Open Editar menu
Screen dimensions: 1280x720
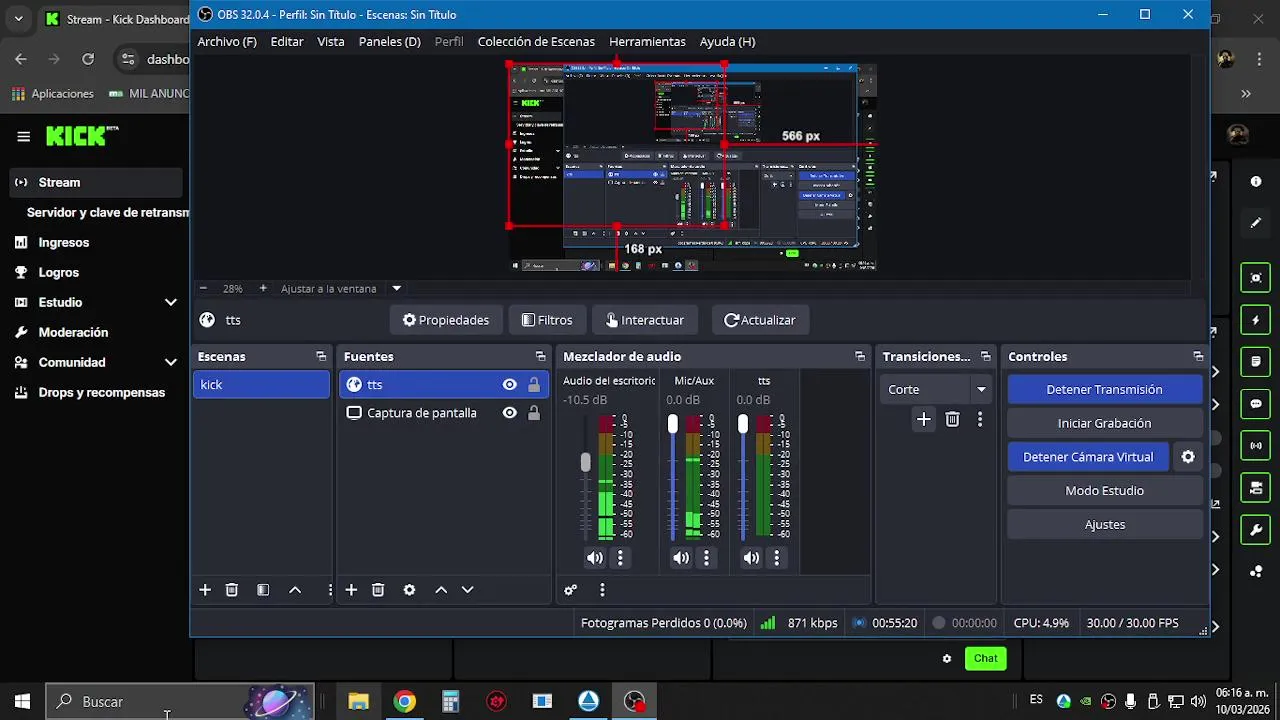pyautogui.click(x=287, y=42)
